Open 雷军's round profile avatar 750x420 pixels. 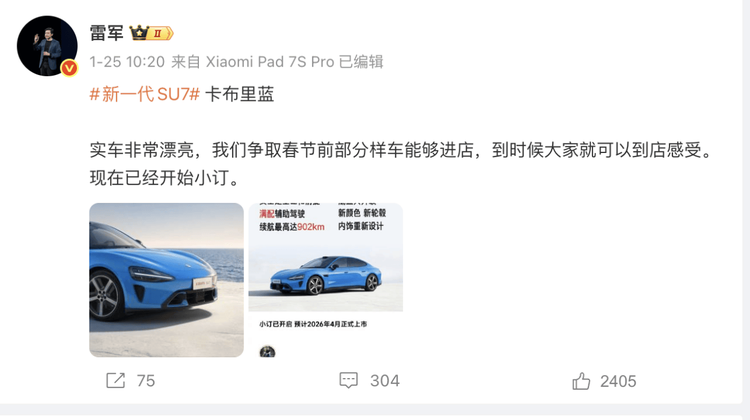click(x=47, y=46)
